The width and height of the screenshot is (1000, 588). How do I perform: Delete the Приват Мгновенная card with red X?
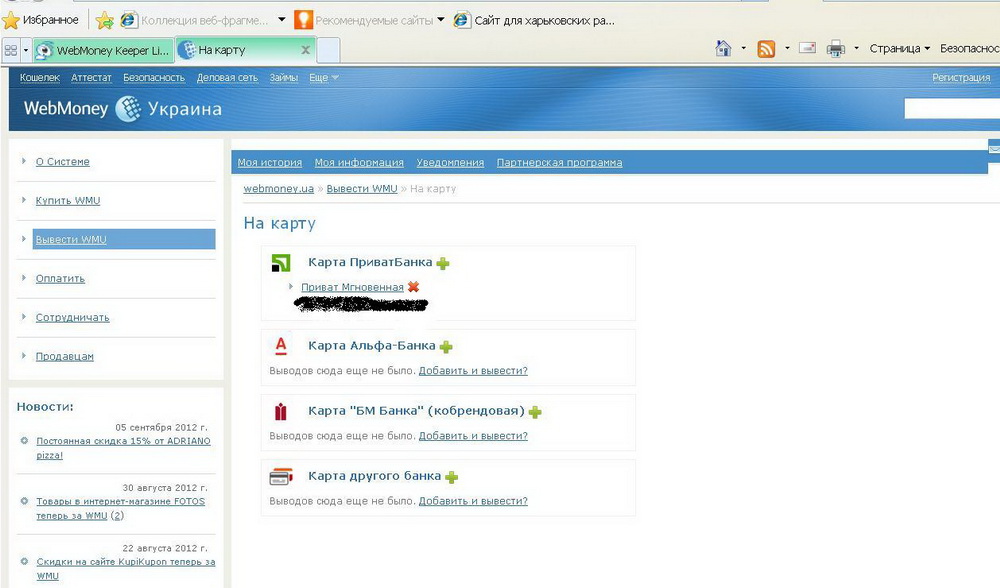[413, 287]
